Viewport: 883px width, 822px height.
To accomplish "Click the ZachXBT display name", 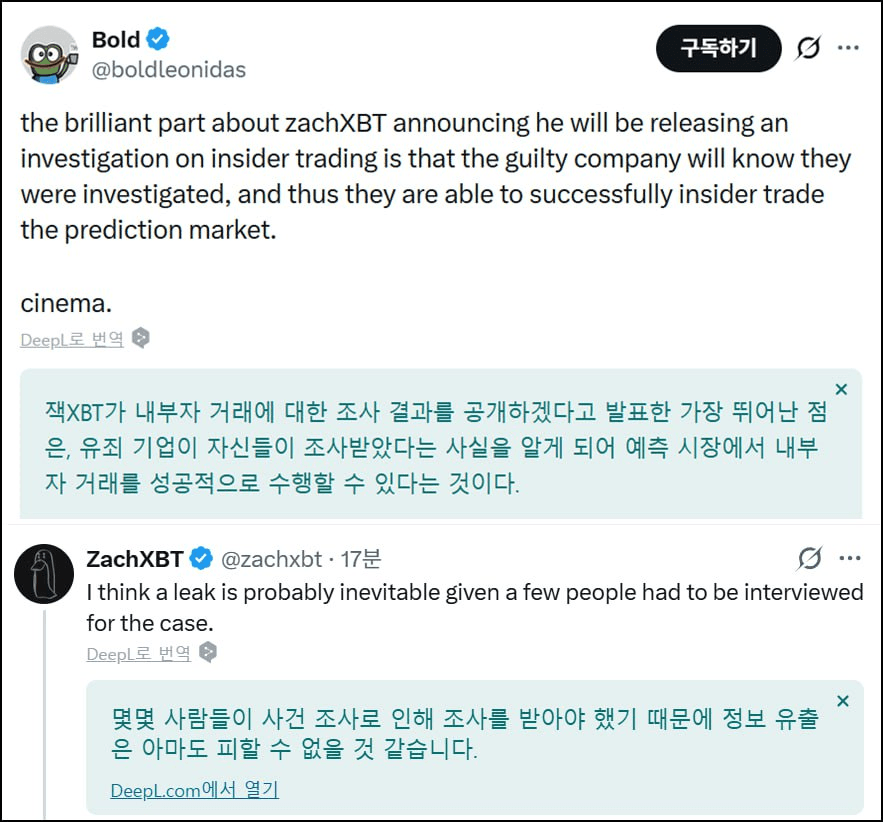I will (135, 558).
